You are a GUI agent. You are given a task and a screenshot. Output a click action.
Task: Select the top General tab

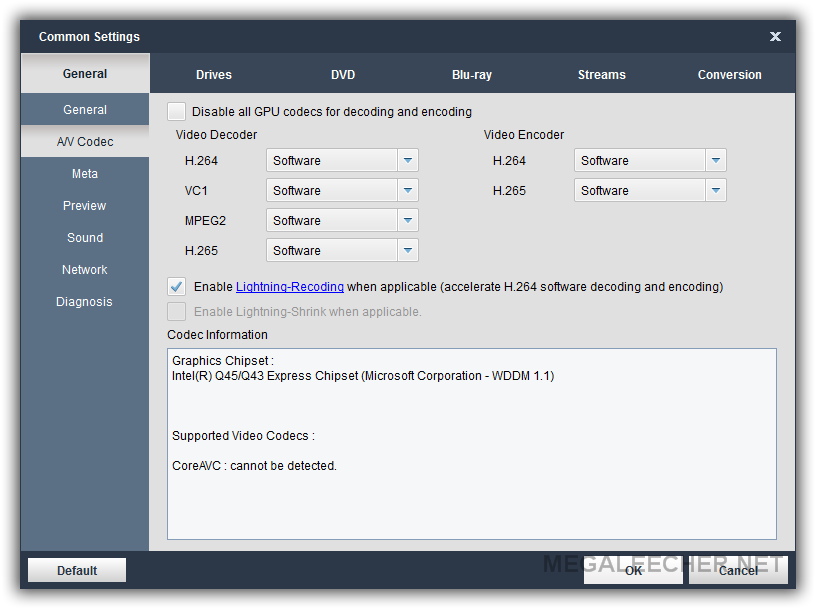pyautogui.click(x=85, y=73)
